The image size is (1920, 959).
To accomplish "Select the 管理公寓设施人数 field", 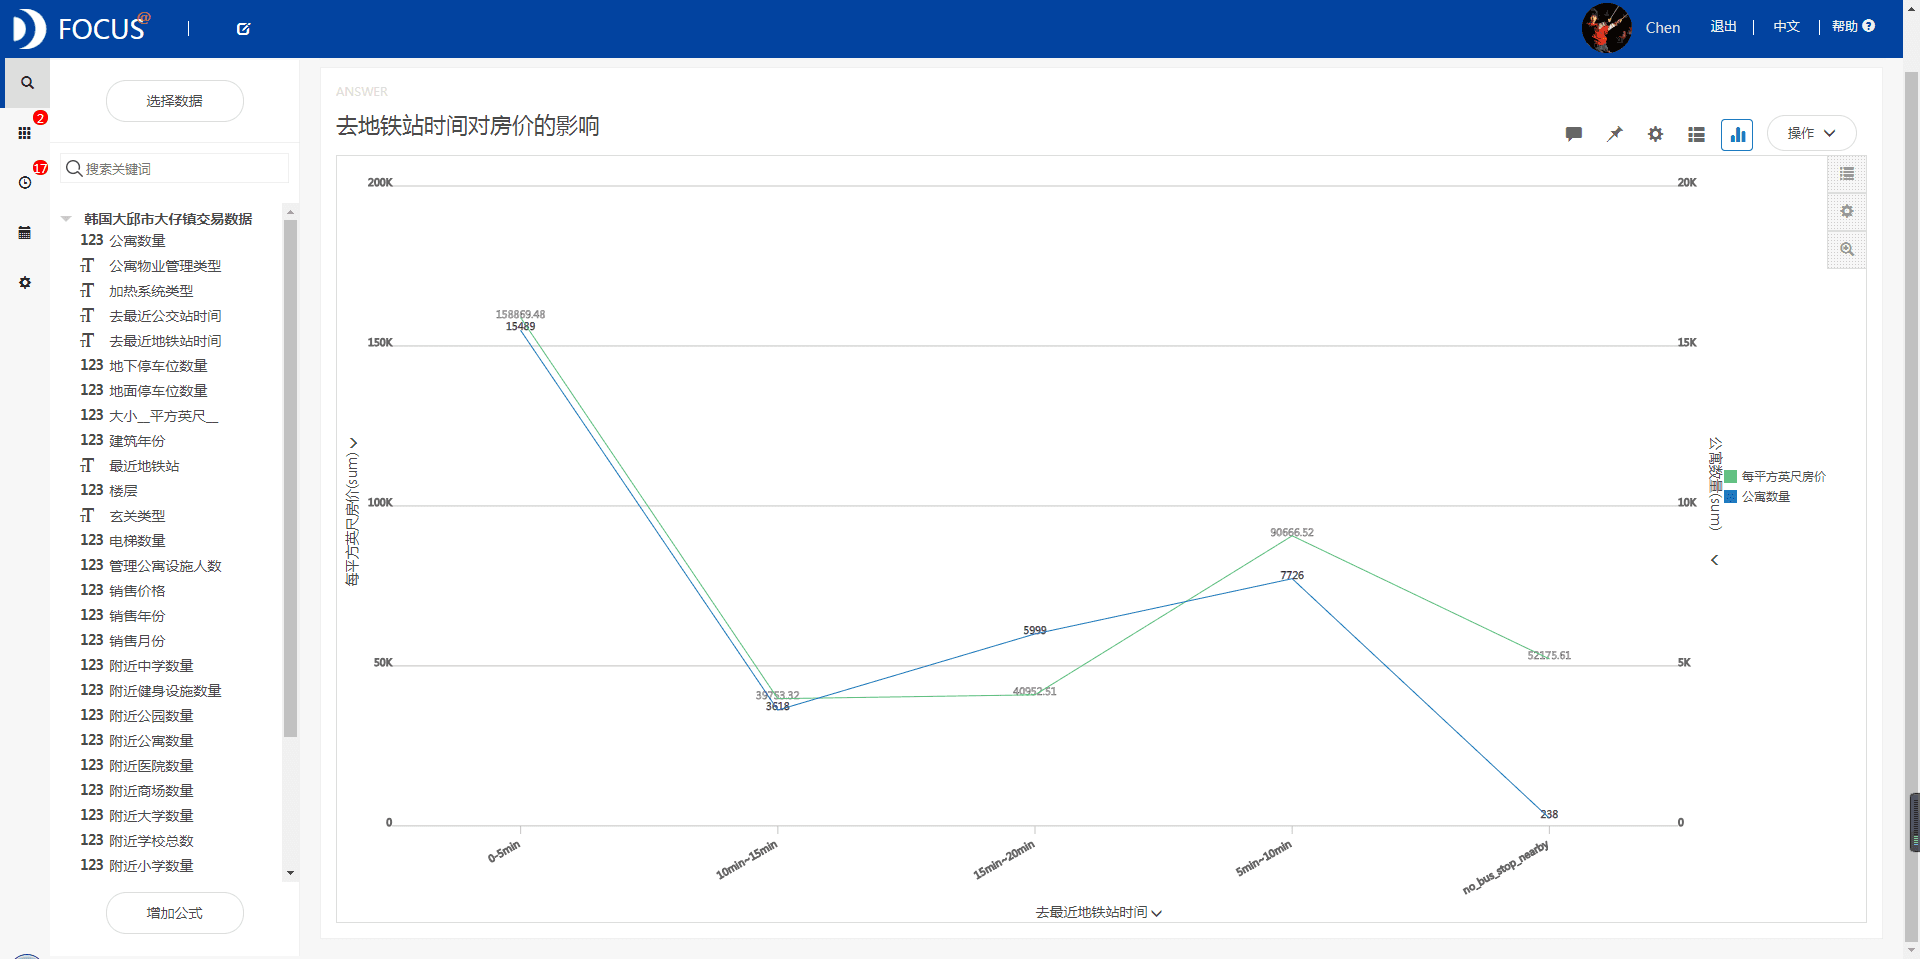I will point(165,566).
